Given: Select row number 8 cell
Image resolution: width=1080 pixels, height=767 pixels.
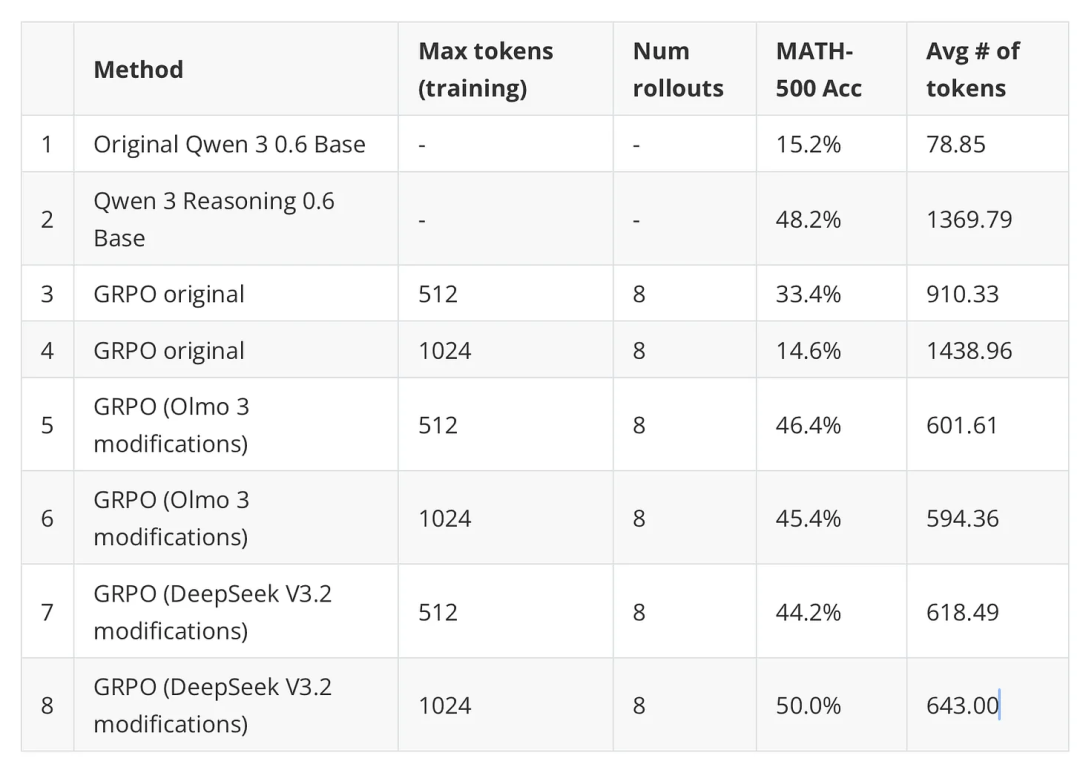Looking at the screenshot, I should tap(47, 706).
